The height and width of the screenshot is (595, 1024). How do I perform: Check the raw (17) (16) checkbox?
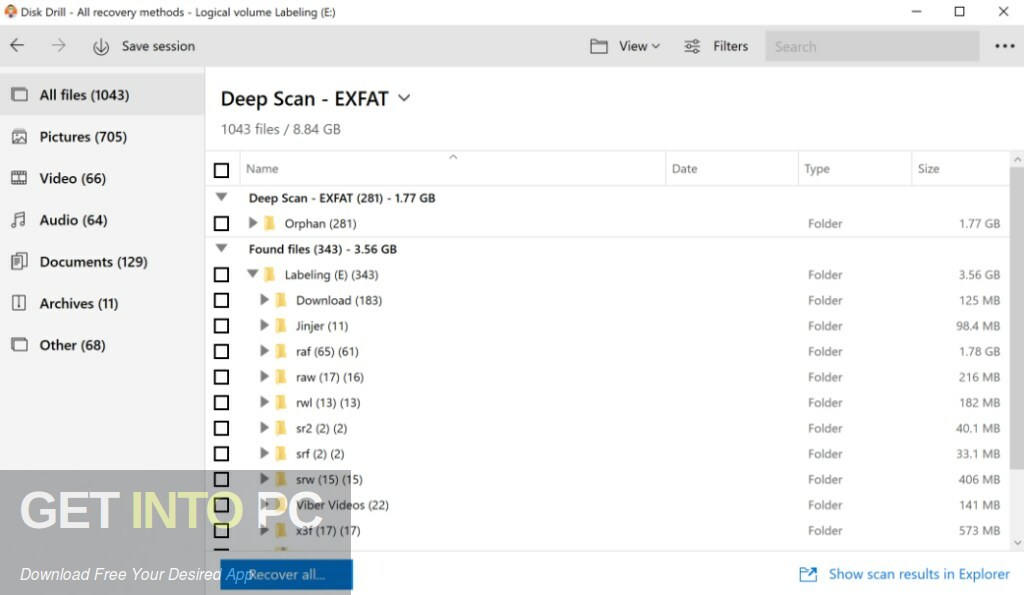point(221,377)
